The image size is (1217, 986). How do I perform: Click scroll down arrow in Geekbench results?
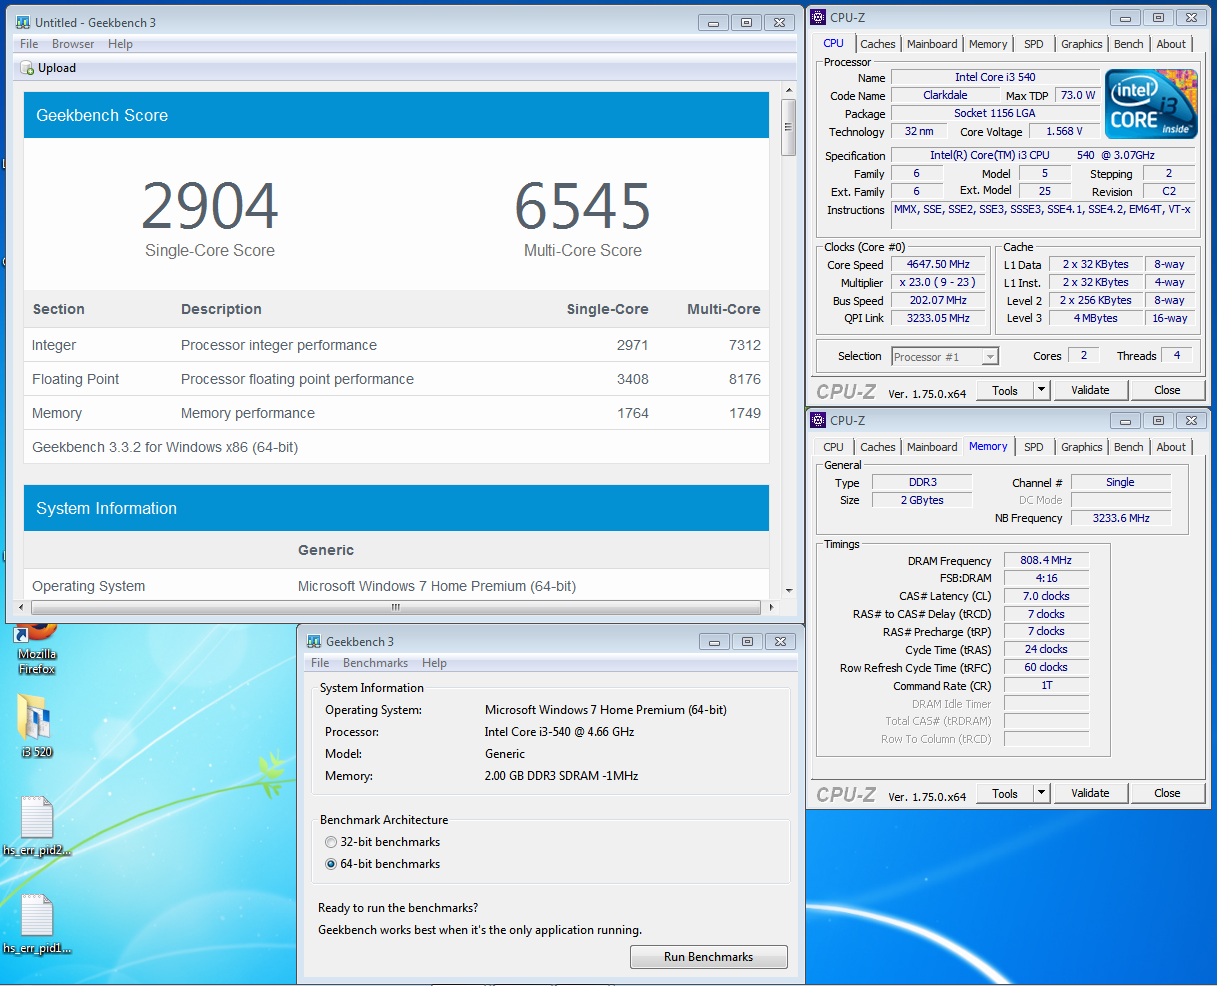click(x=788, y=590)
